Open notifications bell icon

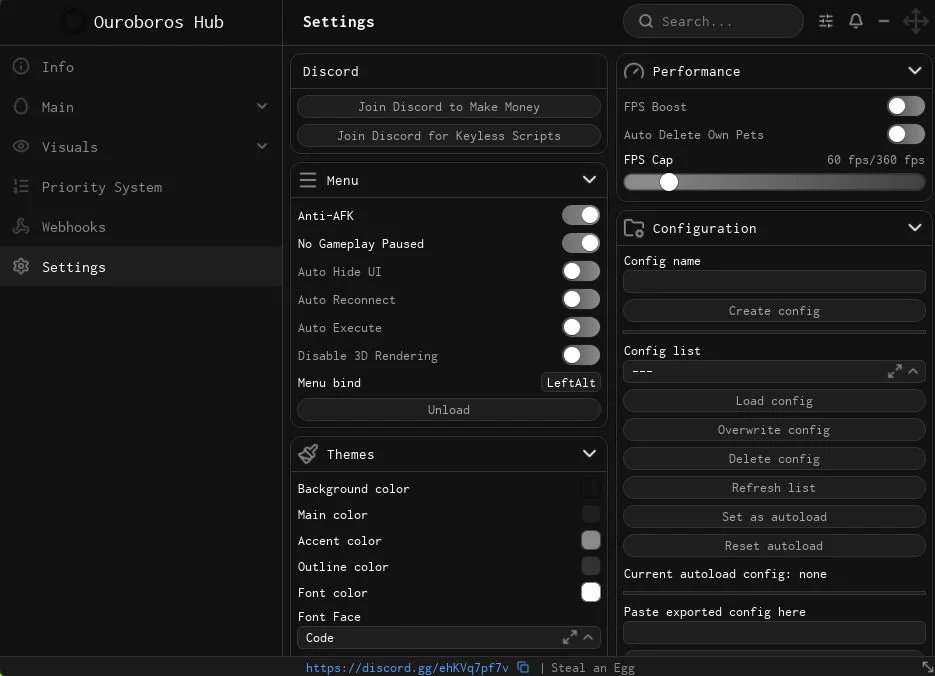(856, 21)
